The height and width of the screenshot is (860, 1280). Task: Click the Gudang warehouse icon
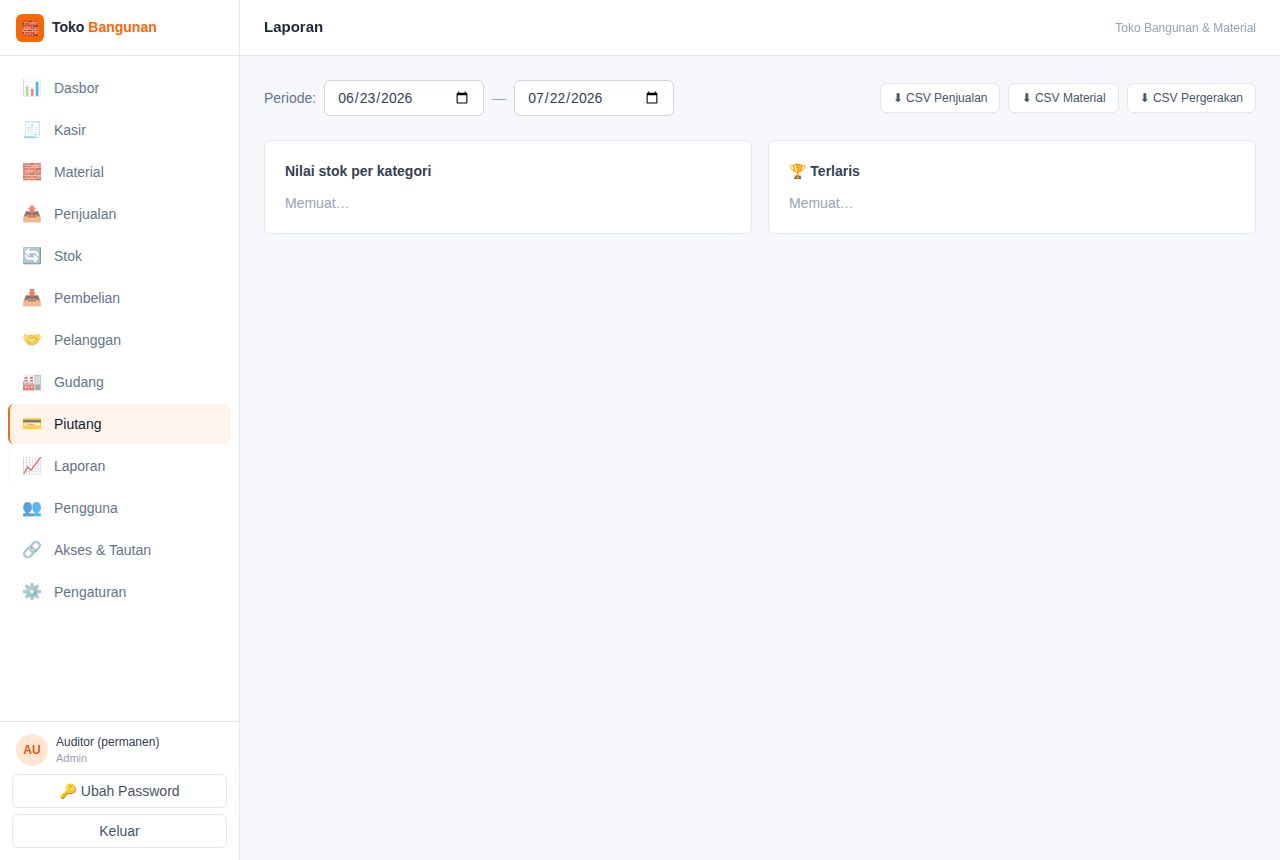(32, 382)
